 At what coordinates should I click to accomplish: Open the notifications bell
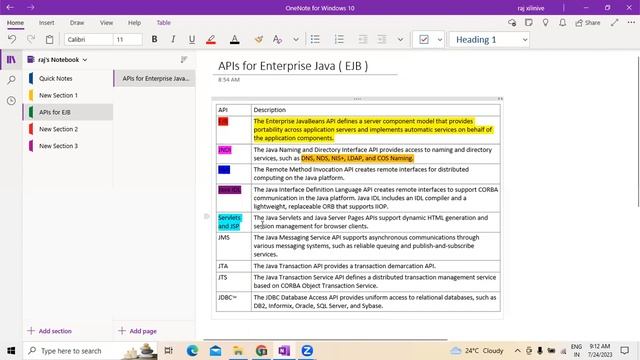pos(562,23)
